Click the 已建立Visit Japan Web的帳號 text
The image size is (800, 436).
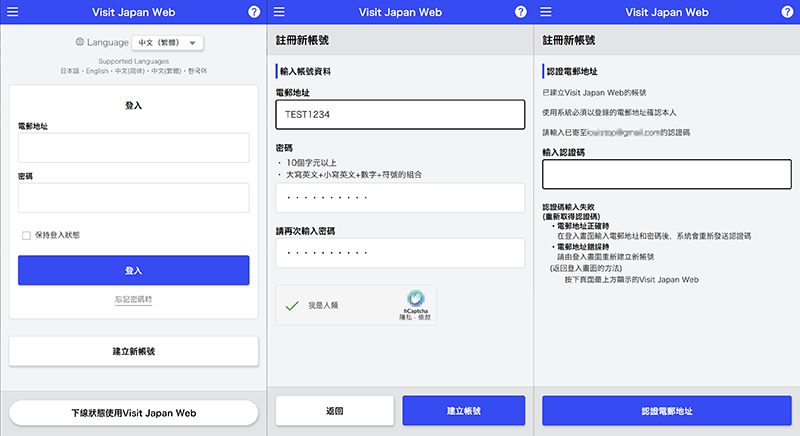(x=594, y=92)
